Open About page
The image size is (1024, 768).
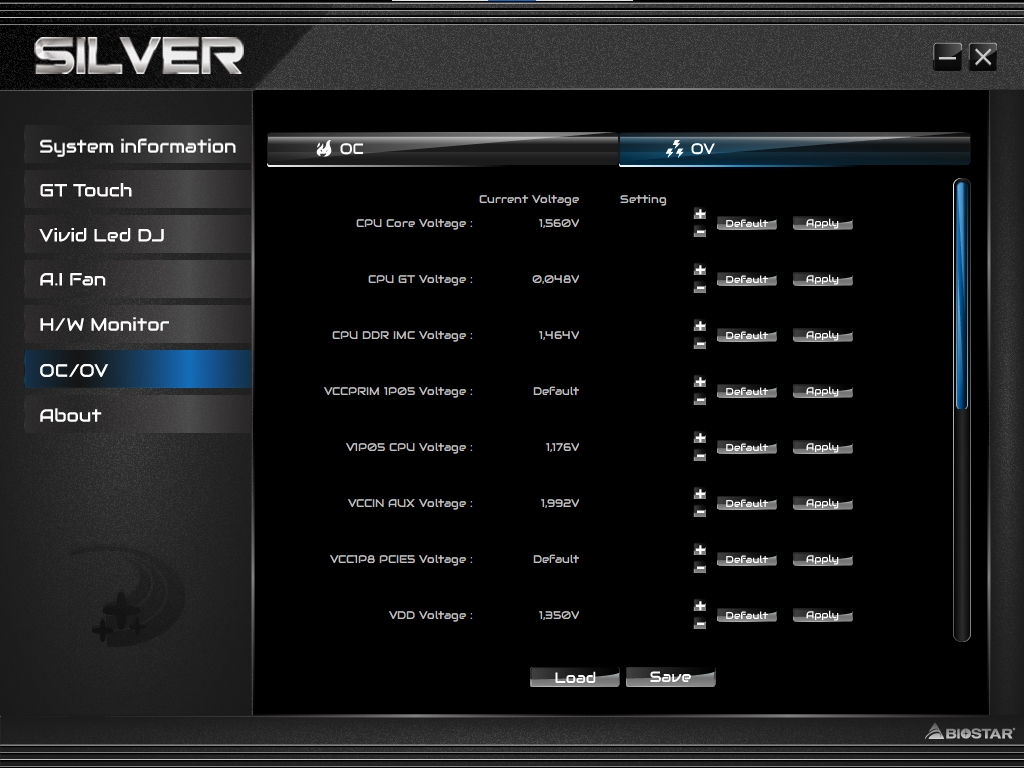(x=138, y=415)
